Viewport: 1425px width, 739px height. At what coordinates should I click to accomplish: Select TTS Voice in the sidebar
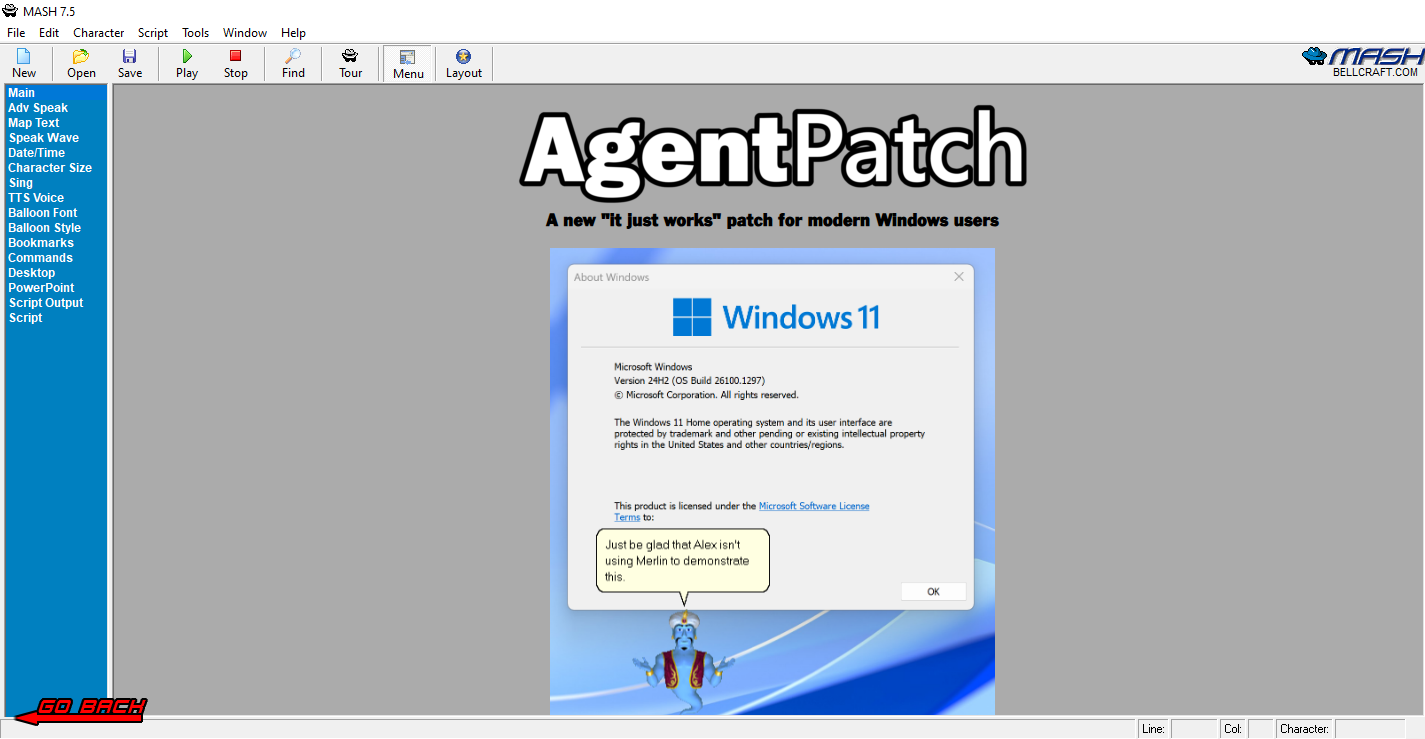click(36, 198)
